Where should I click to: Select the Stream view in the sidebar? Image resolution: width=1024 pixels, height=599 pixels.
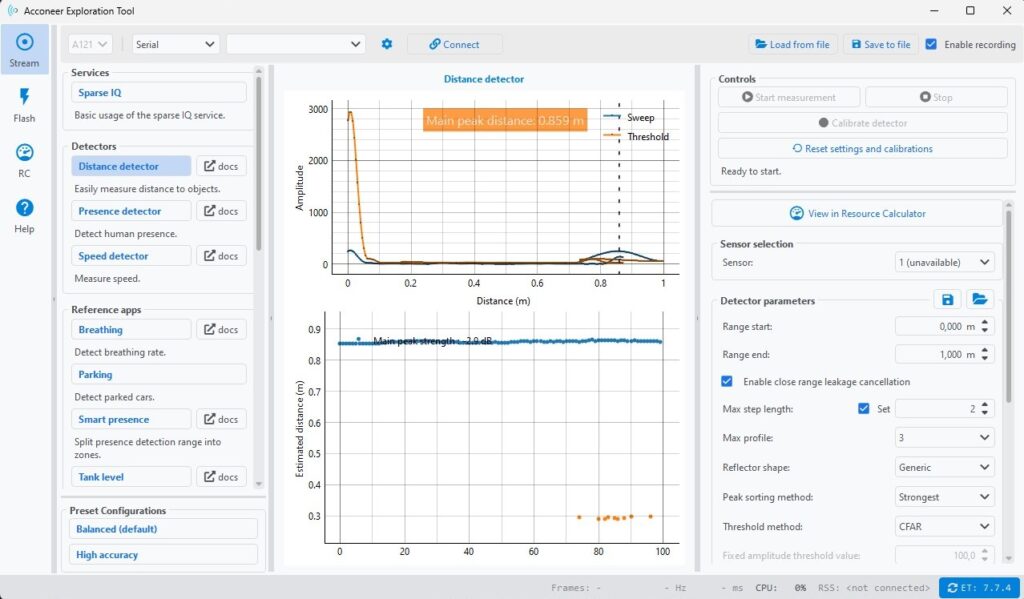tap(25, 50)
